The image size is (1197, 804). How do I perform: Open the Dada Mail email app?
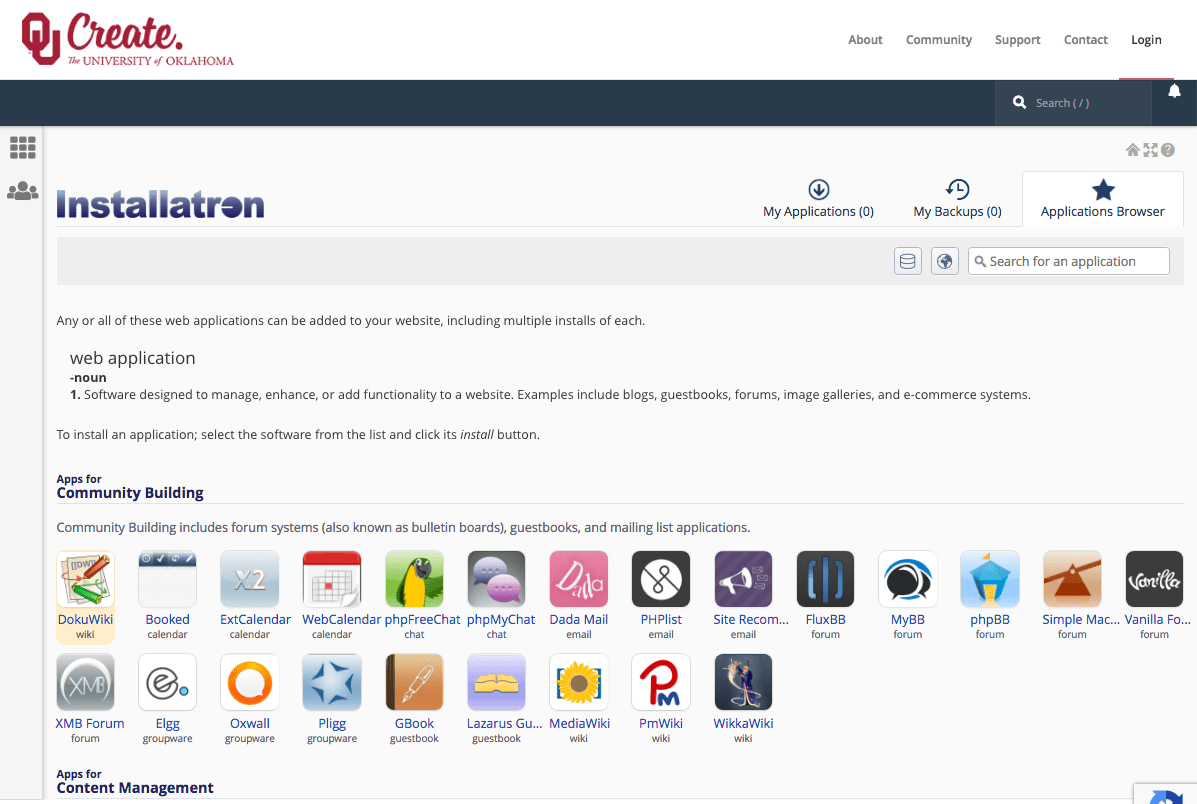579,579
